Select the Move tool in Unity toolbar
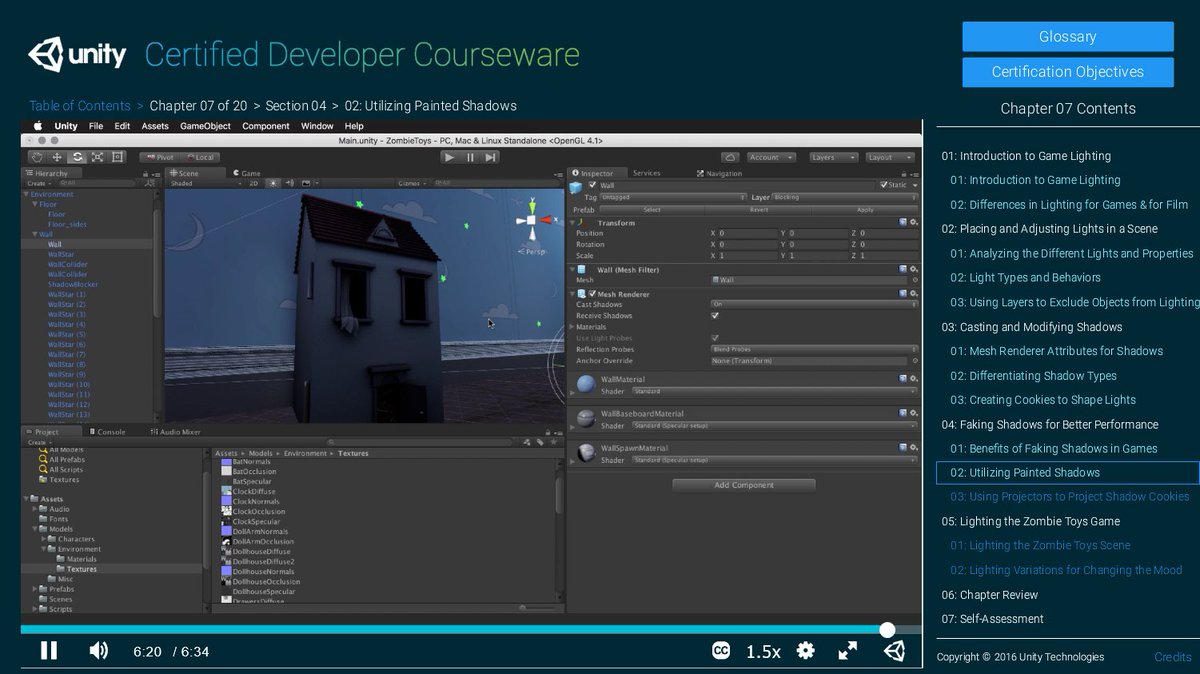1200x674 pixels. point(57,157)
